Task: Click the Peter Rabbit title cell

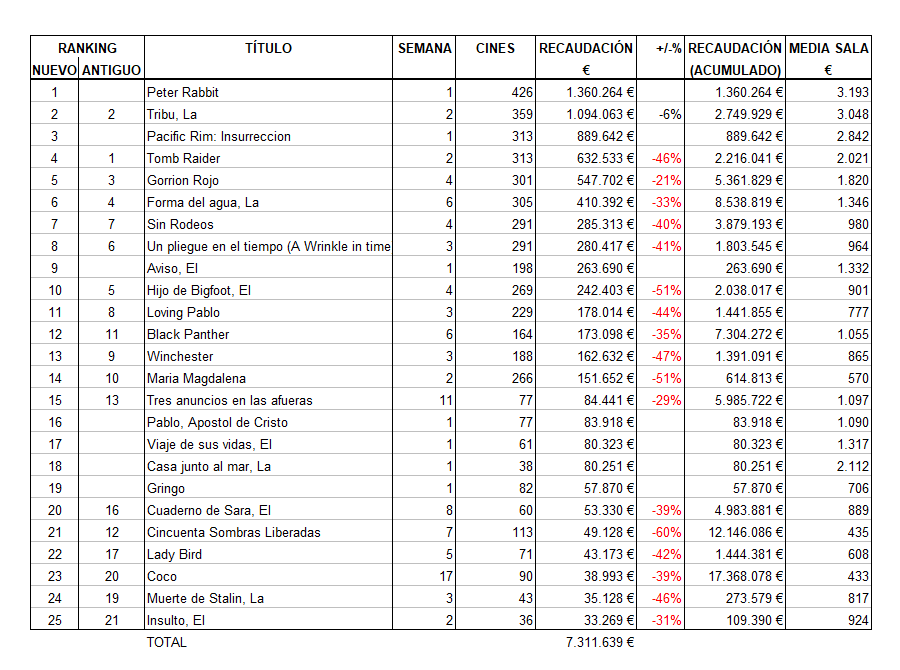Action: coord(182,92)
